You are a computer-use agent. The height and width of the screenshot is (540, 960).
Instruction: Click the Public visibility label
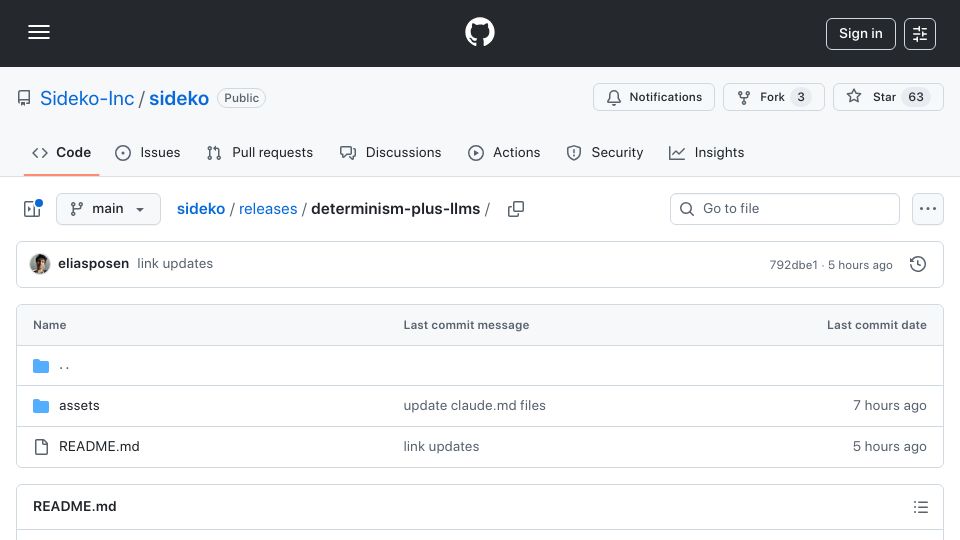click(x=241, y=98)
